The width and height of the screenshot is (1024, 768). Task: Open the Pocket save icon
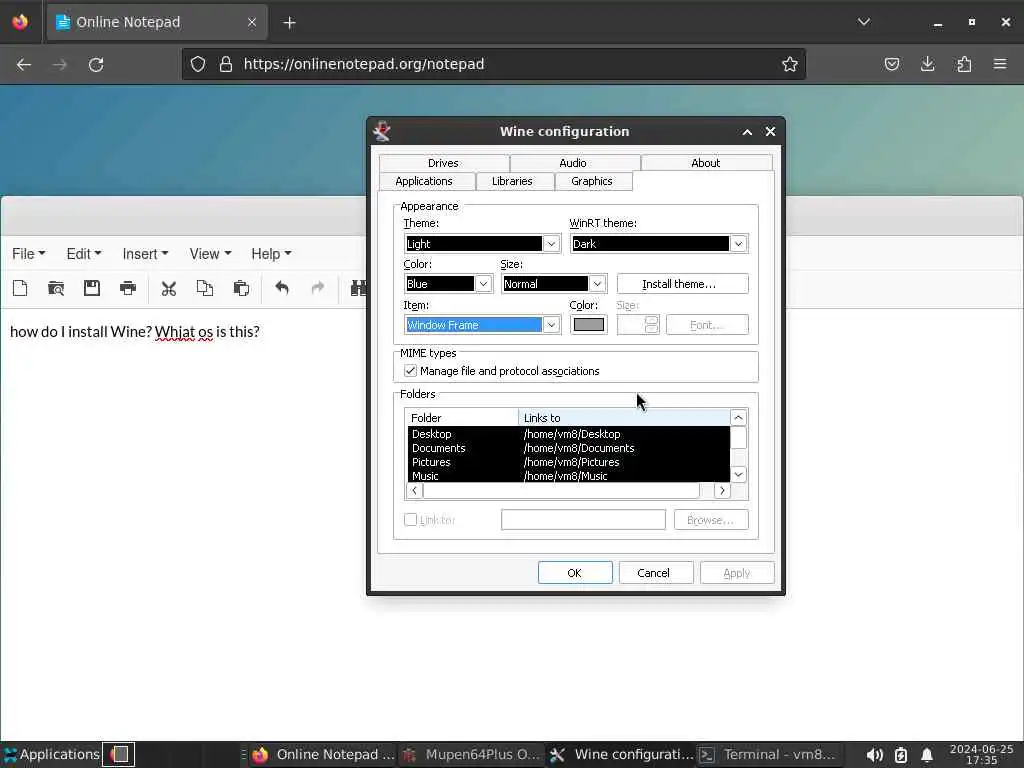891,64
